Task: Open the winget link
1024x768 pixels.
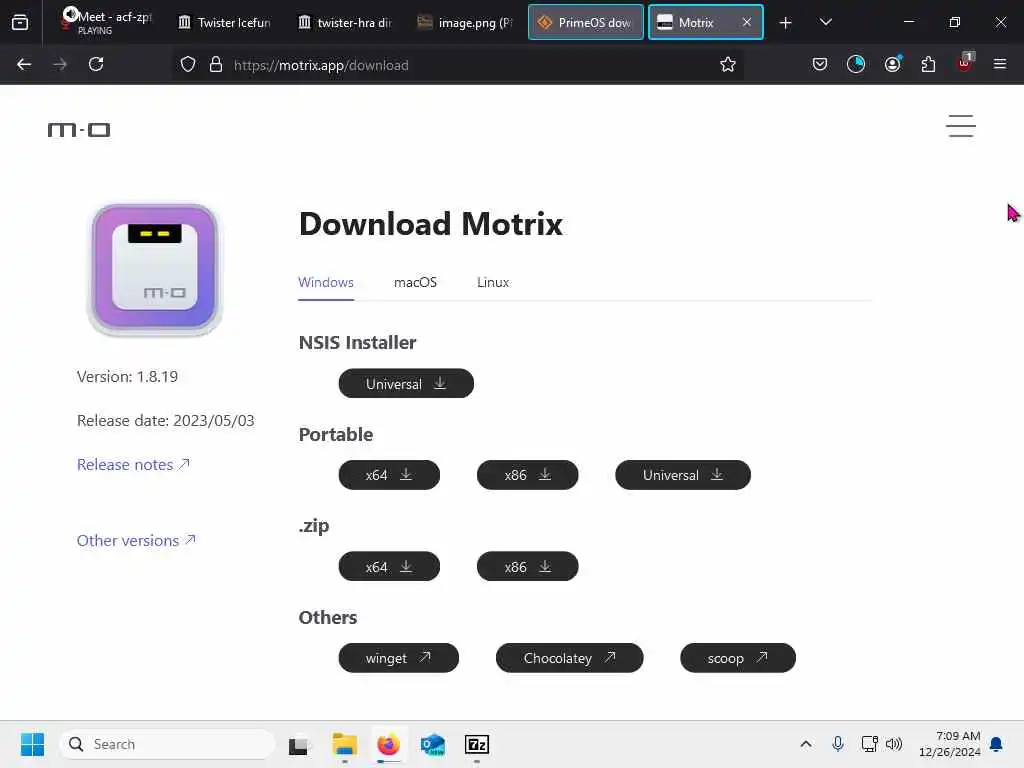Action: coord(398,658)
